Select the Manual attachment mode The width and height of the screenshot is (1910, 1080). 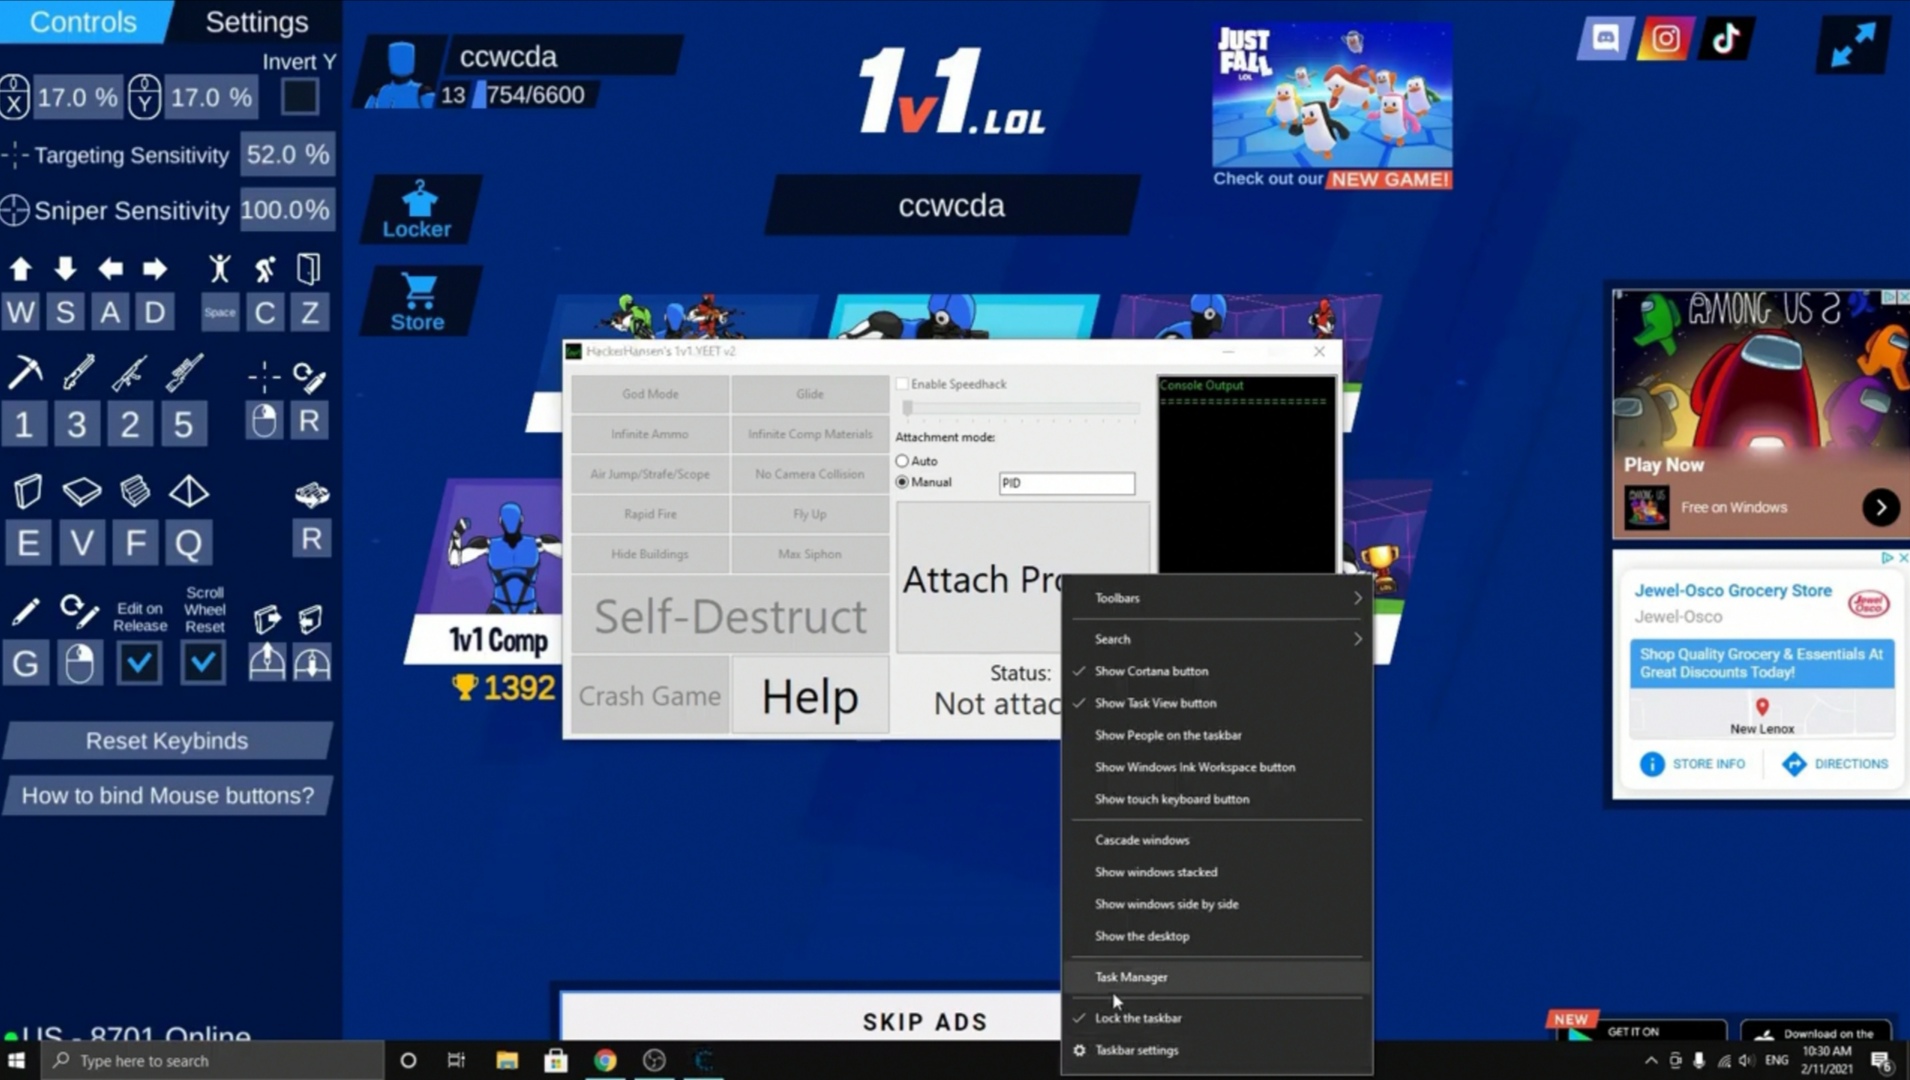click(x=902, y=482)
